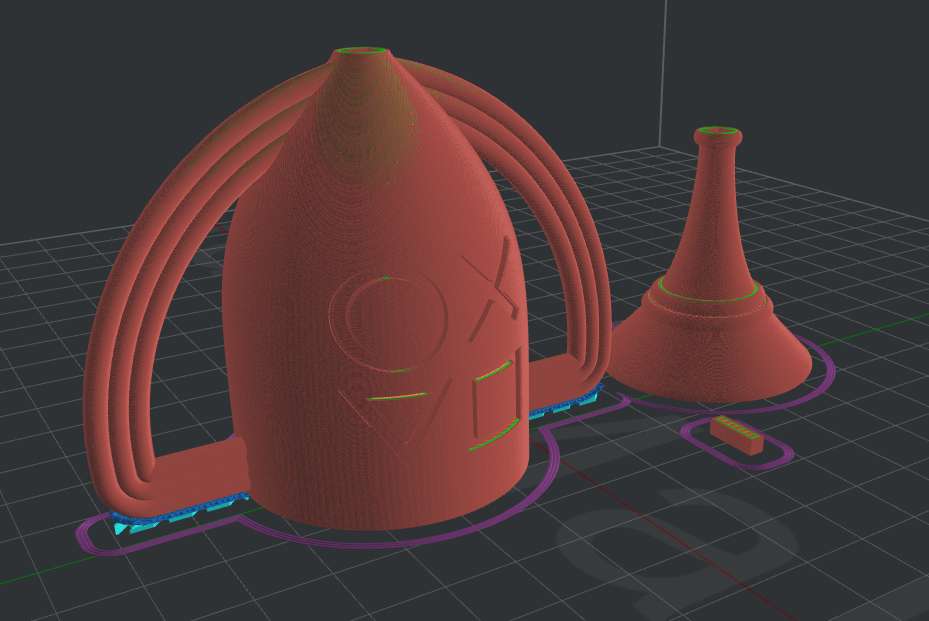Click the top opening of the dome model

point(361,52)
